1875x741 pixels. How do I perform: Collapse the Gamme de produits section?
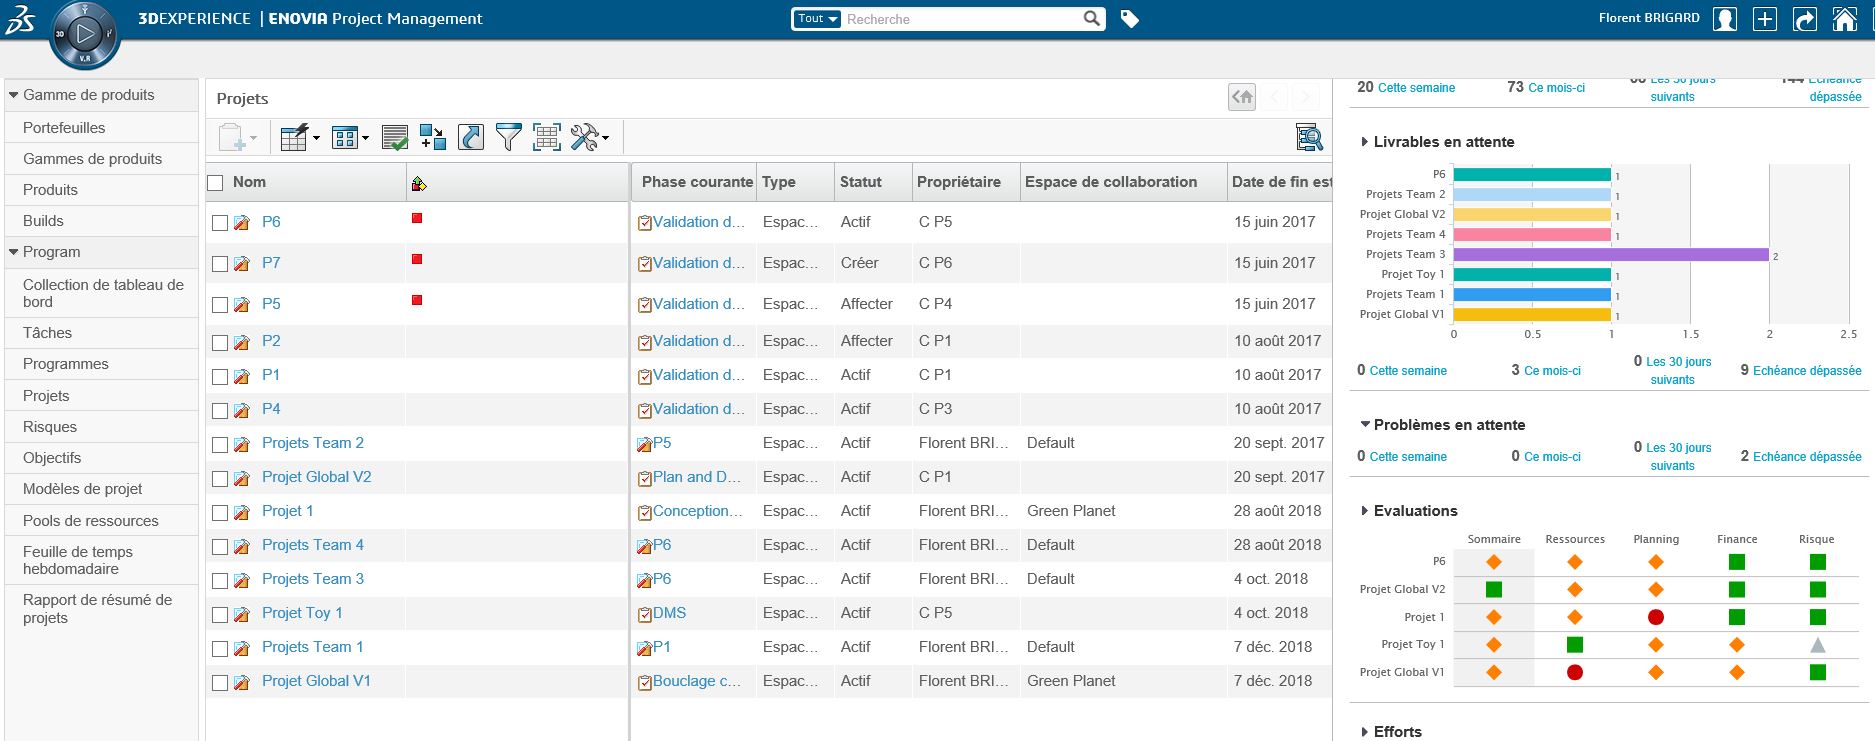(14, 95)
